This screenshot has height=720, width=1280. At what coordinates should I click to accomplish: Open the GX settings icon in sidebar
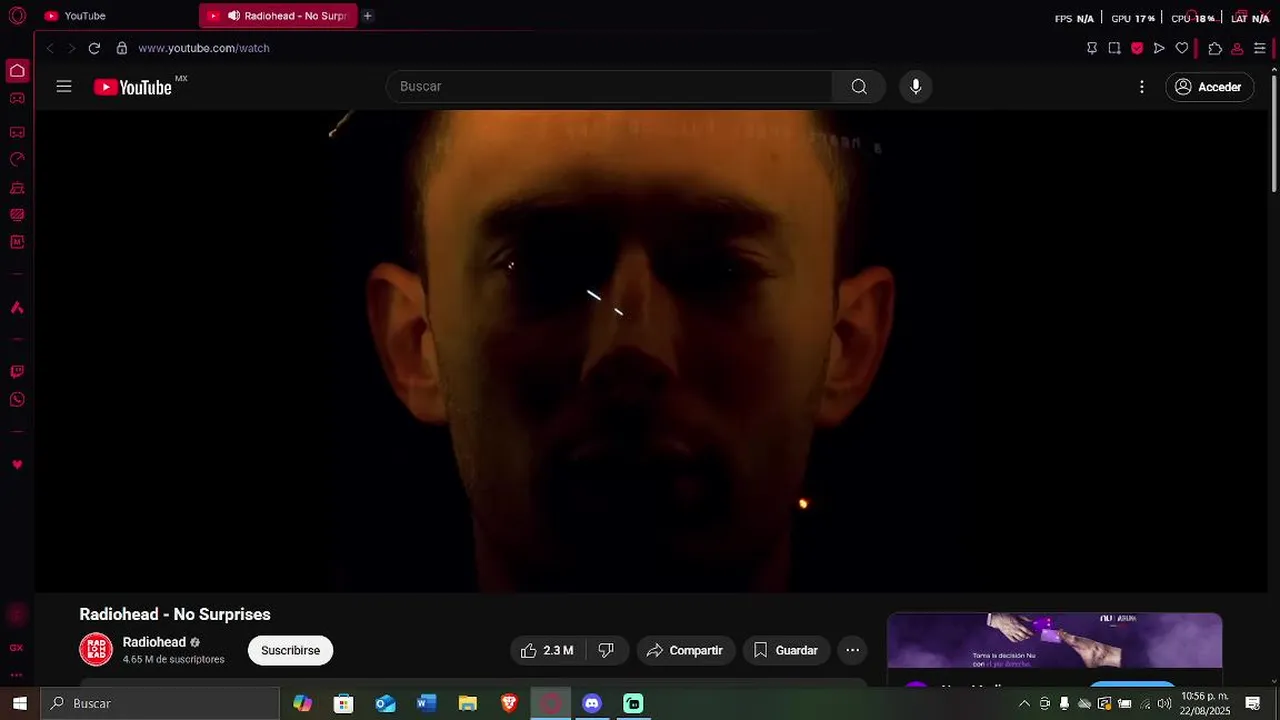[17, 648]
